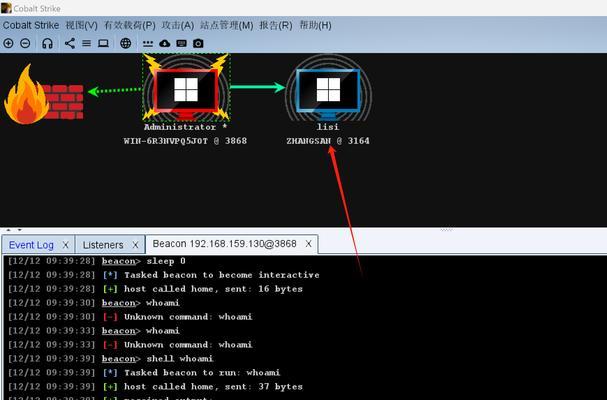This screenshot has width=607, height=400.
Task: Click the connect to team server plus icon
Action: [8, 43]
